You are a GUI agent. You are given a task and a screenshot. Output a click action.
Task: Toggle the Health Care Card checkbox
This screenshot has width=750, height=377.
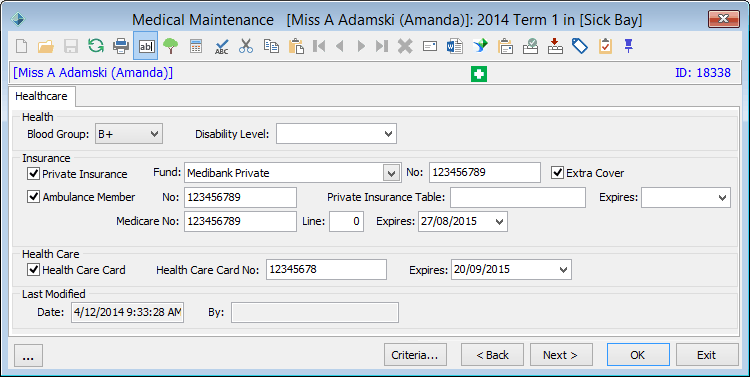33,269
